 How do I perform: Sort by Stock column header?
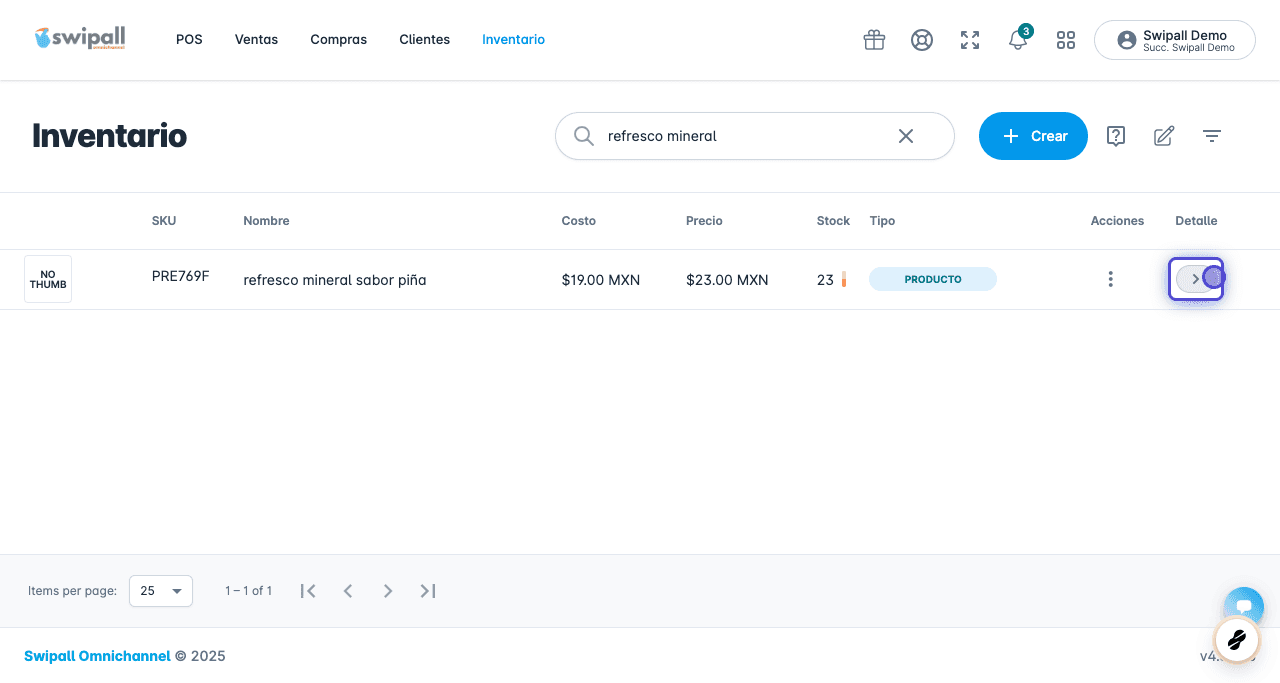[x=833, y=221]
